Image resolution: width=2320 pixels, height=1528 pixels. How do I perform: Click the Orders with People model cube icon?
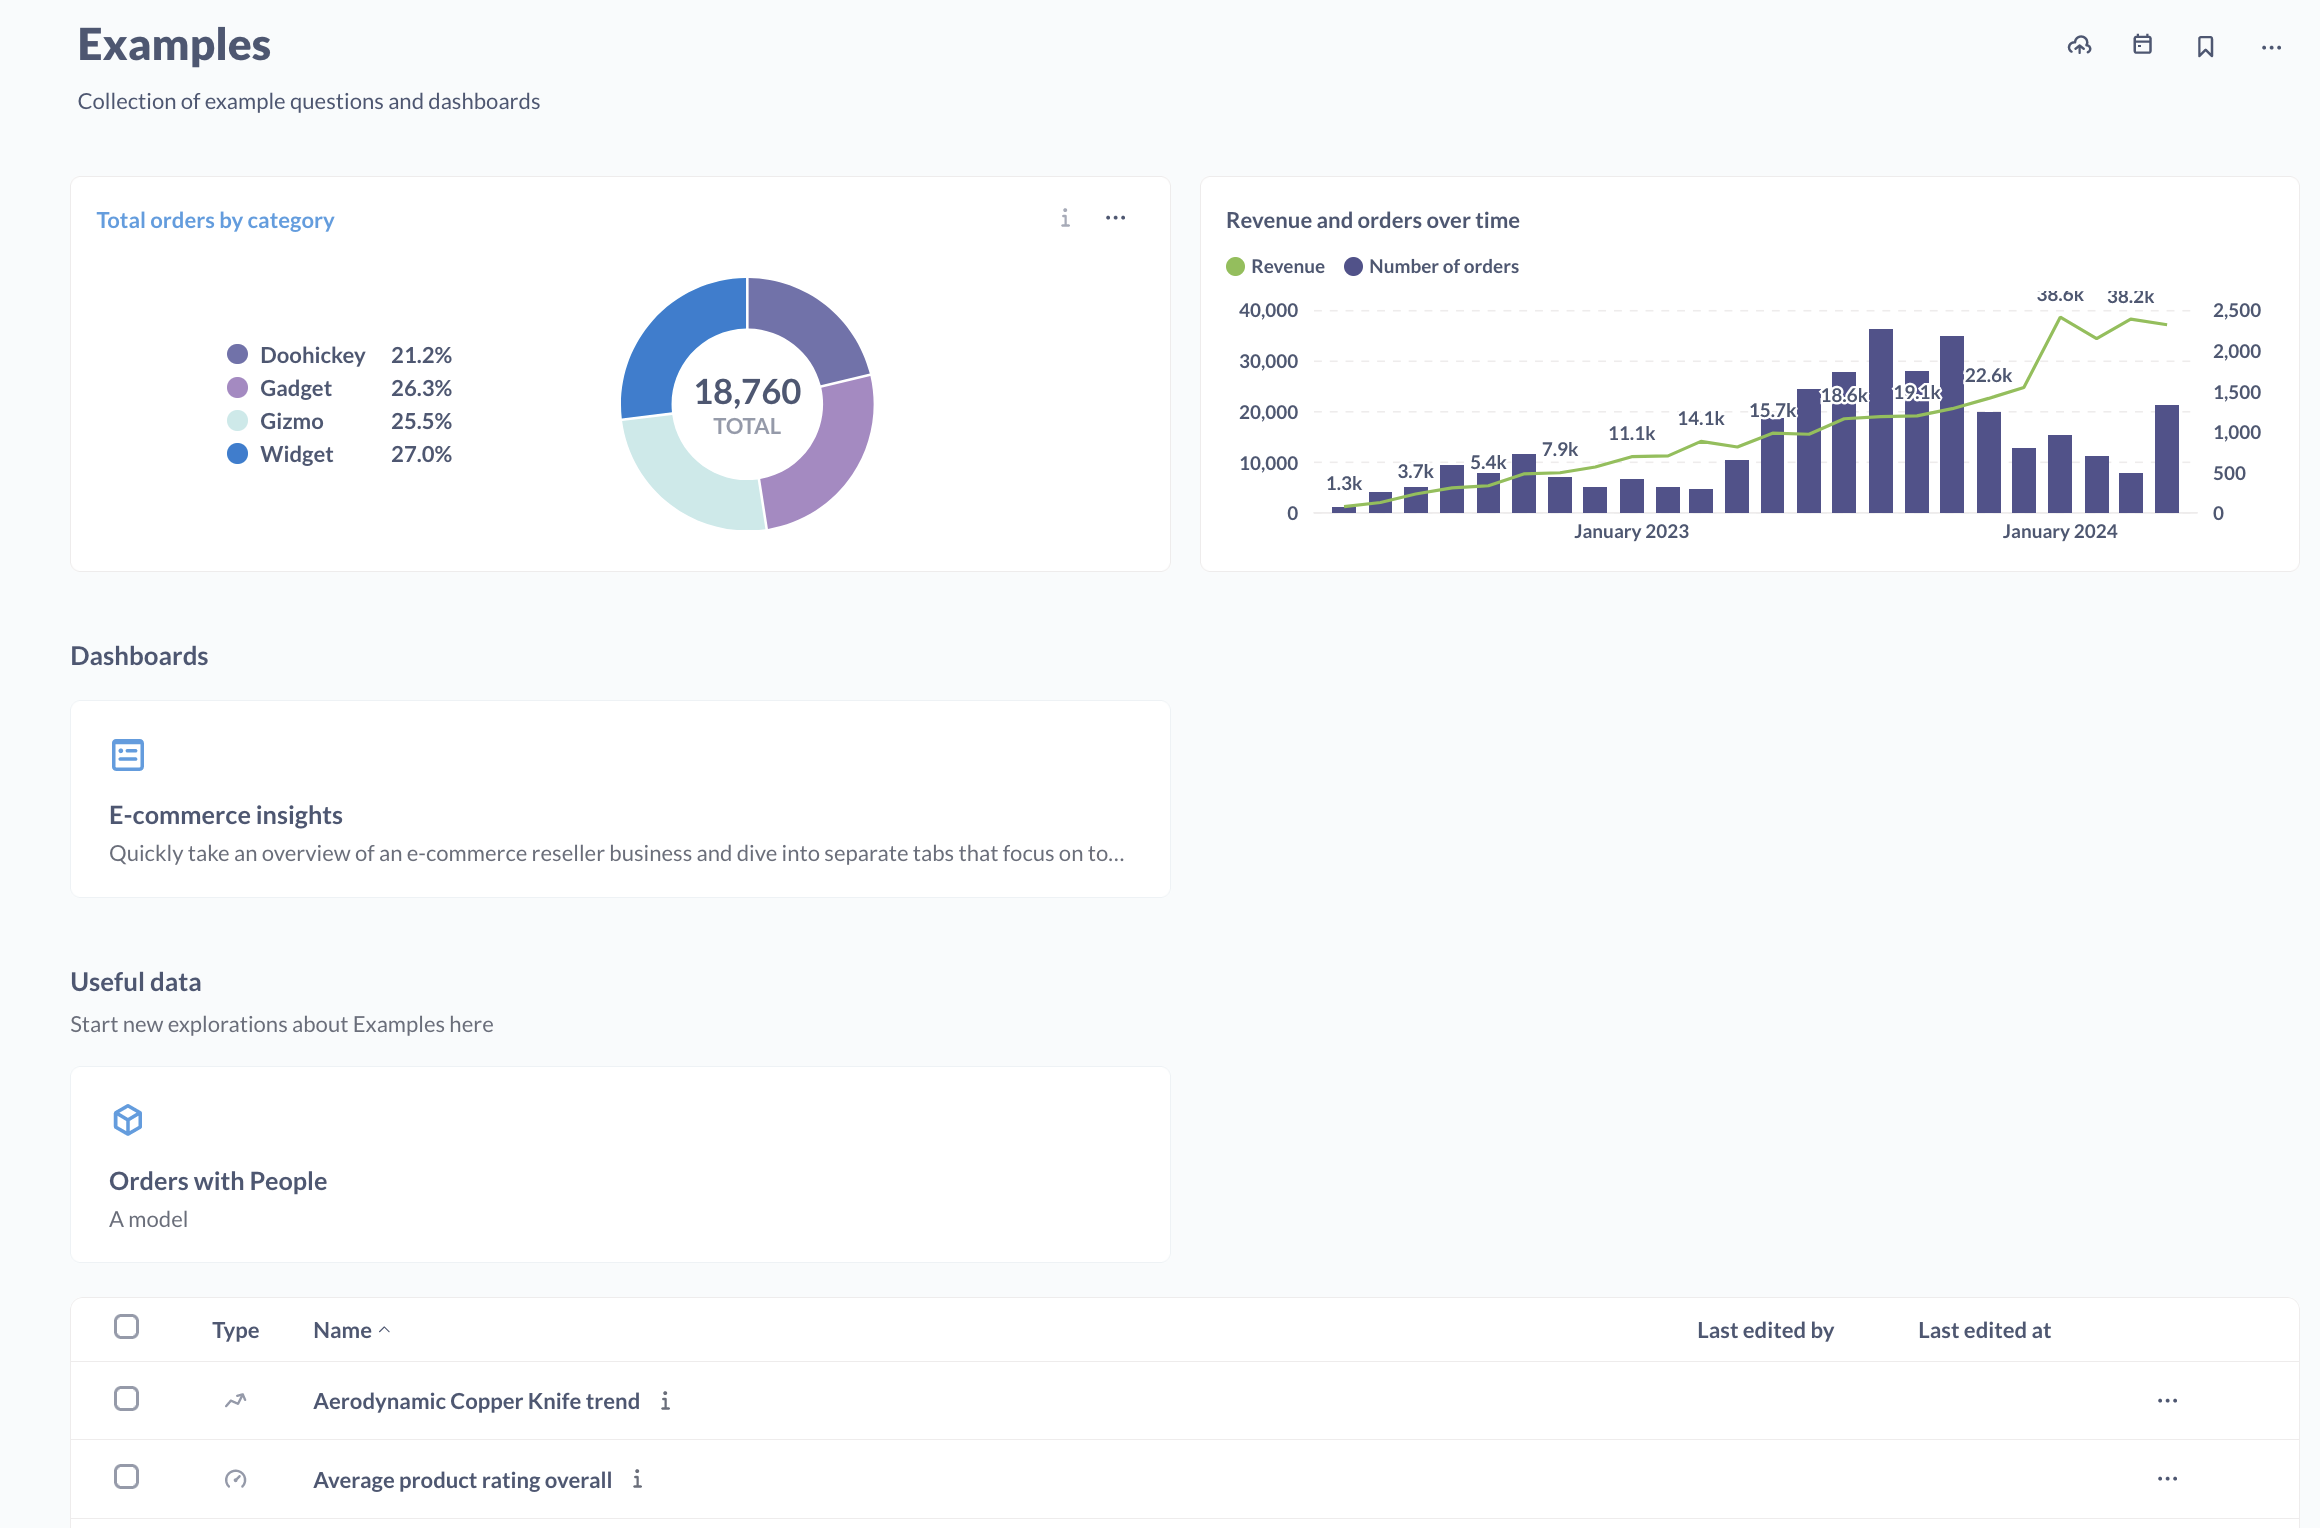(x=128, y=1120)
